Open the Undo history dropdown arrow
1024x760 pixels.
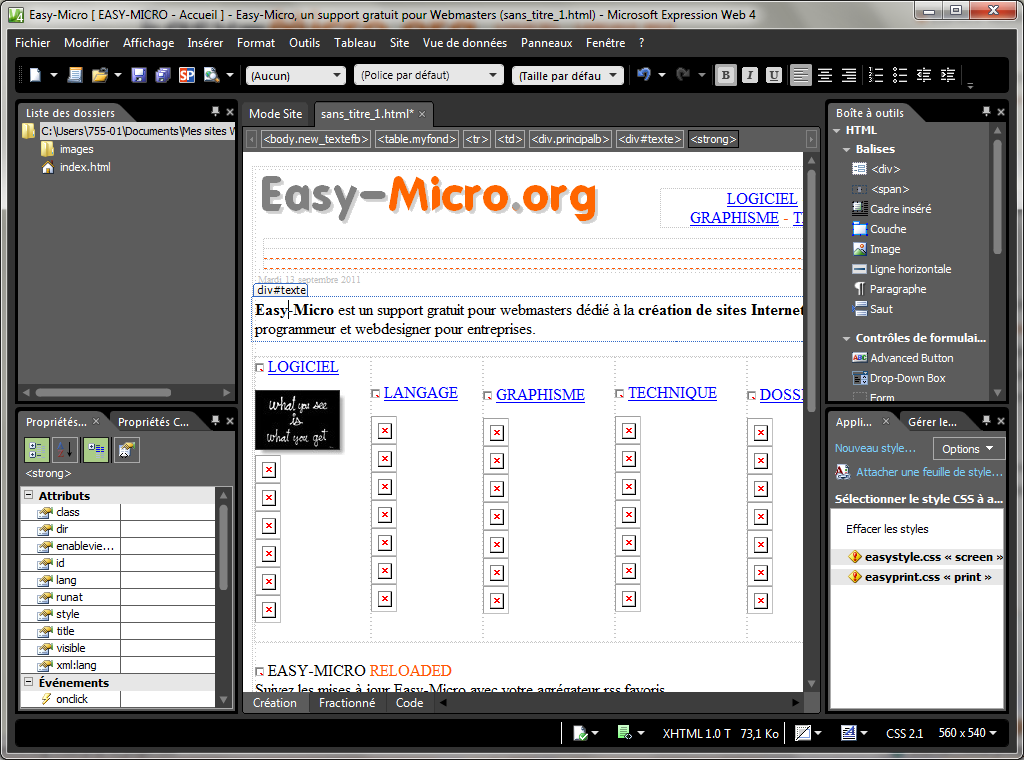tap(662, 75)
